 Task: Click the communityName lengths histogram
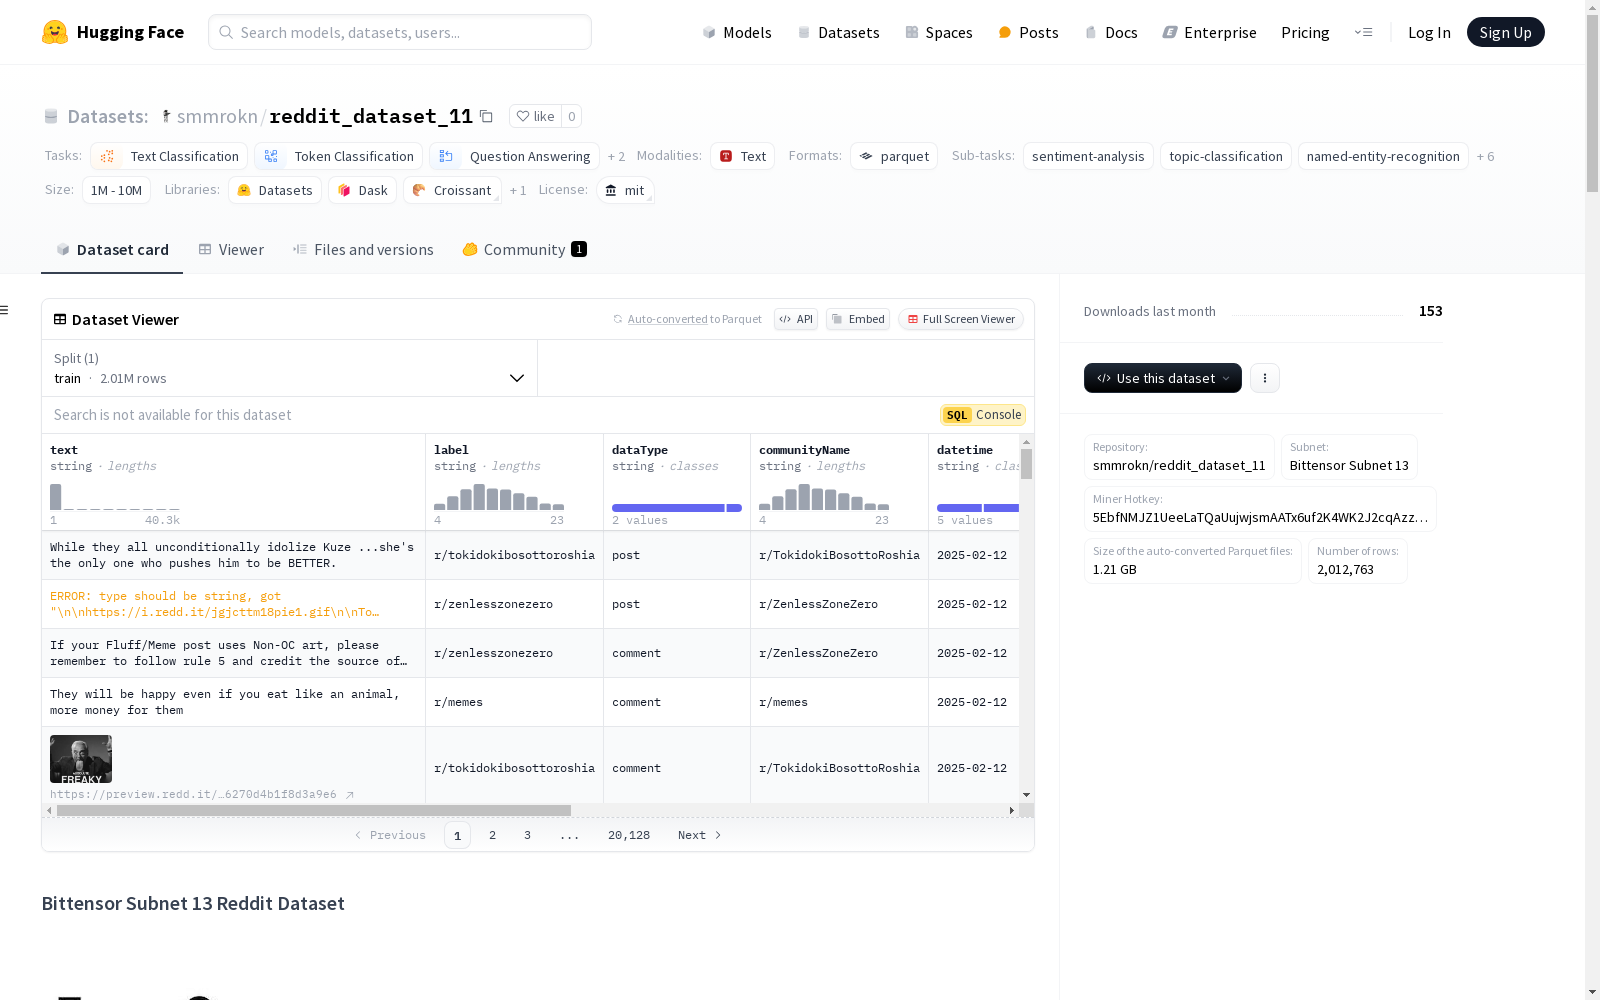[x=824, y=497]
